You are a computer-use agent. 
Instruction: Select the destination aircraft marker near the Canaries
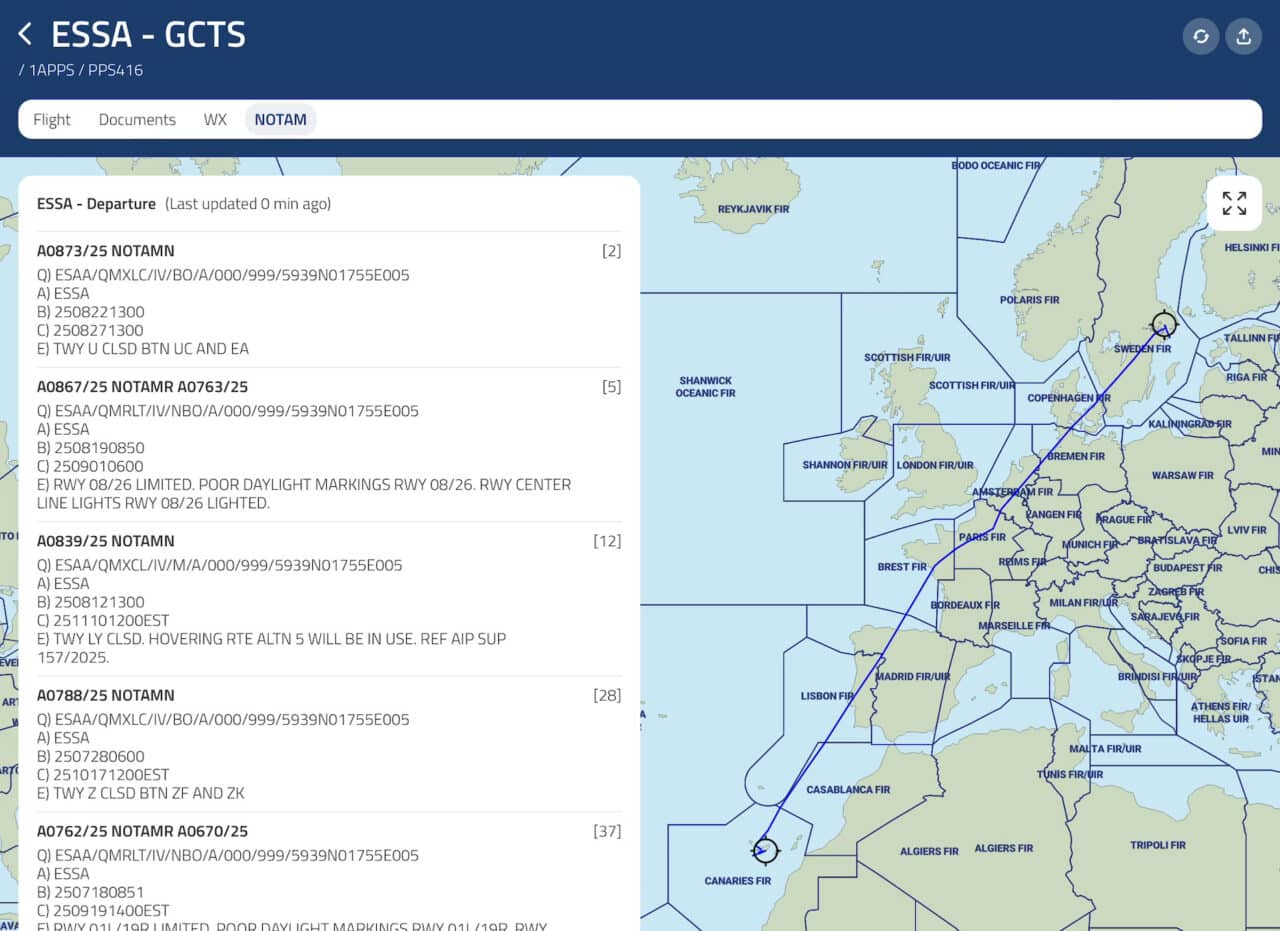(x=765, y=850)
